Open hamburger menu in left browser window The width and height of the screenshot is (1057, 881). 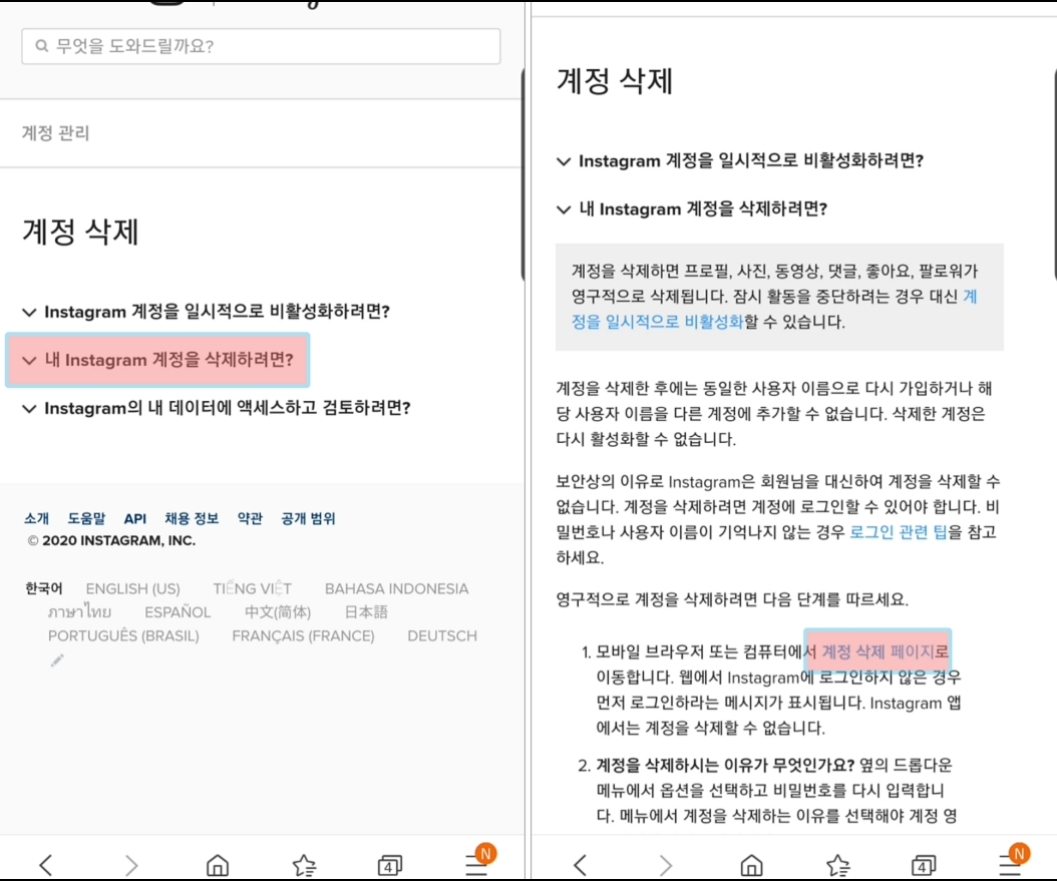pos(476,865)
